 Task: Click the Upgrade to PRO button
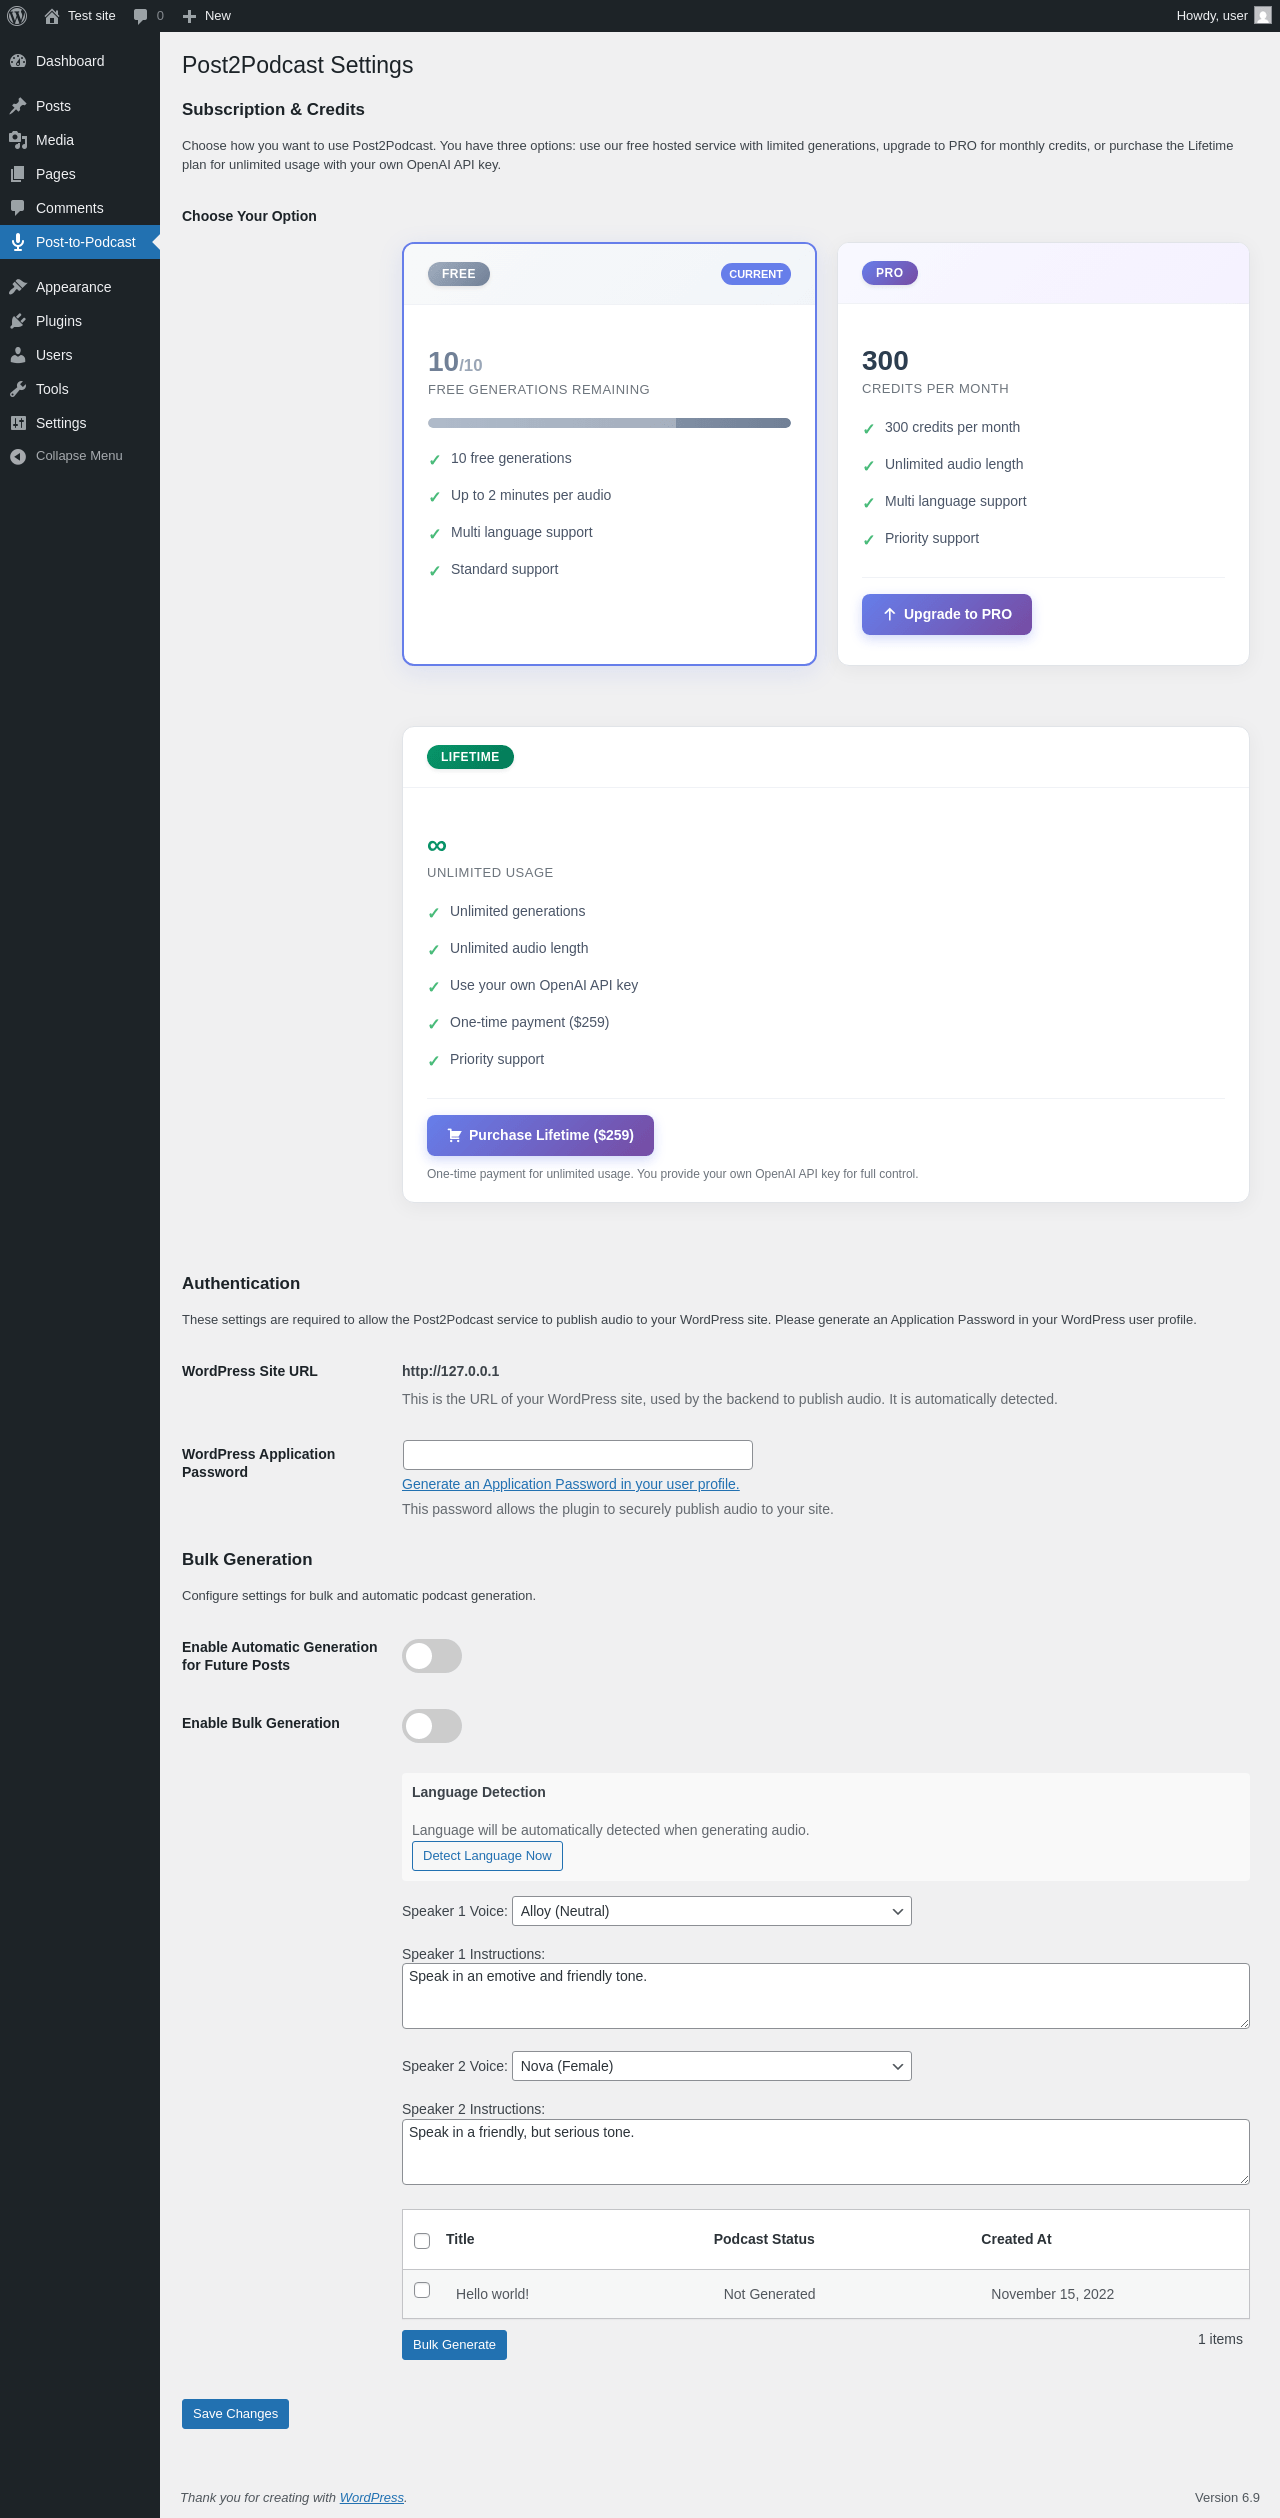[947, 614]
